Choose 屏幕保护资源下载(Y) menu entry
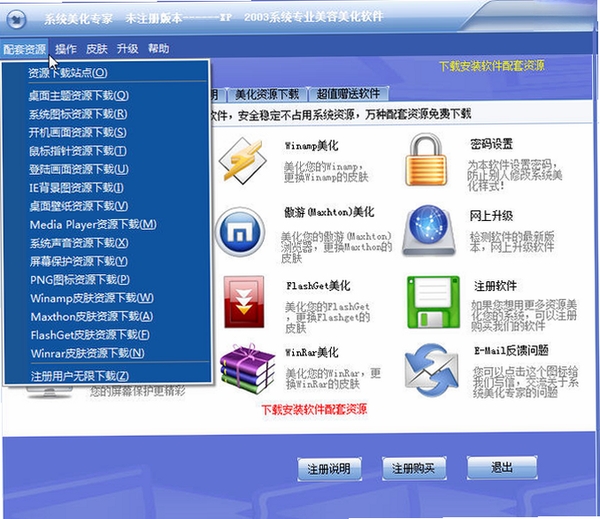 79,261
